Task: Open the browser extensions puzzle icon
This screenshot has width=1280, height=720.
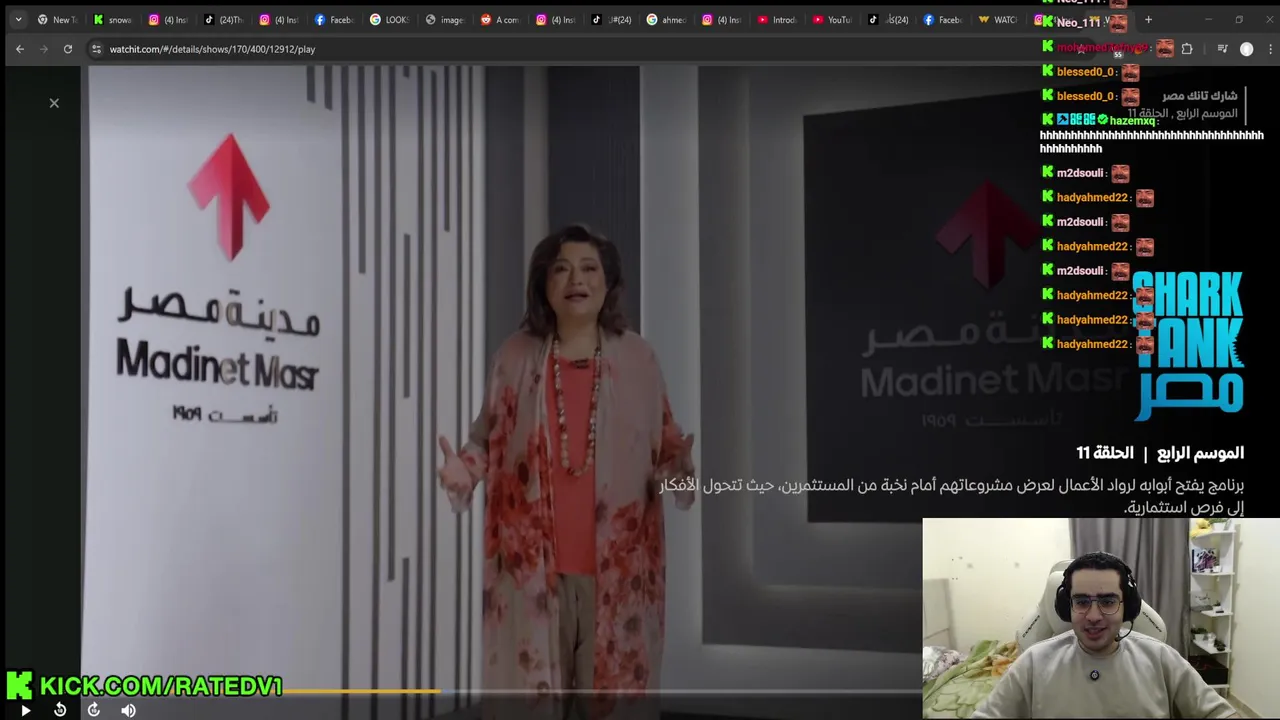Action: pyautogui.click(x=1187, y=49)
